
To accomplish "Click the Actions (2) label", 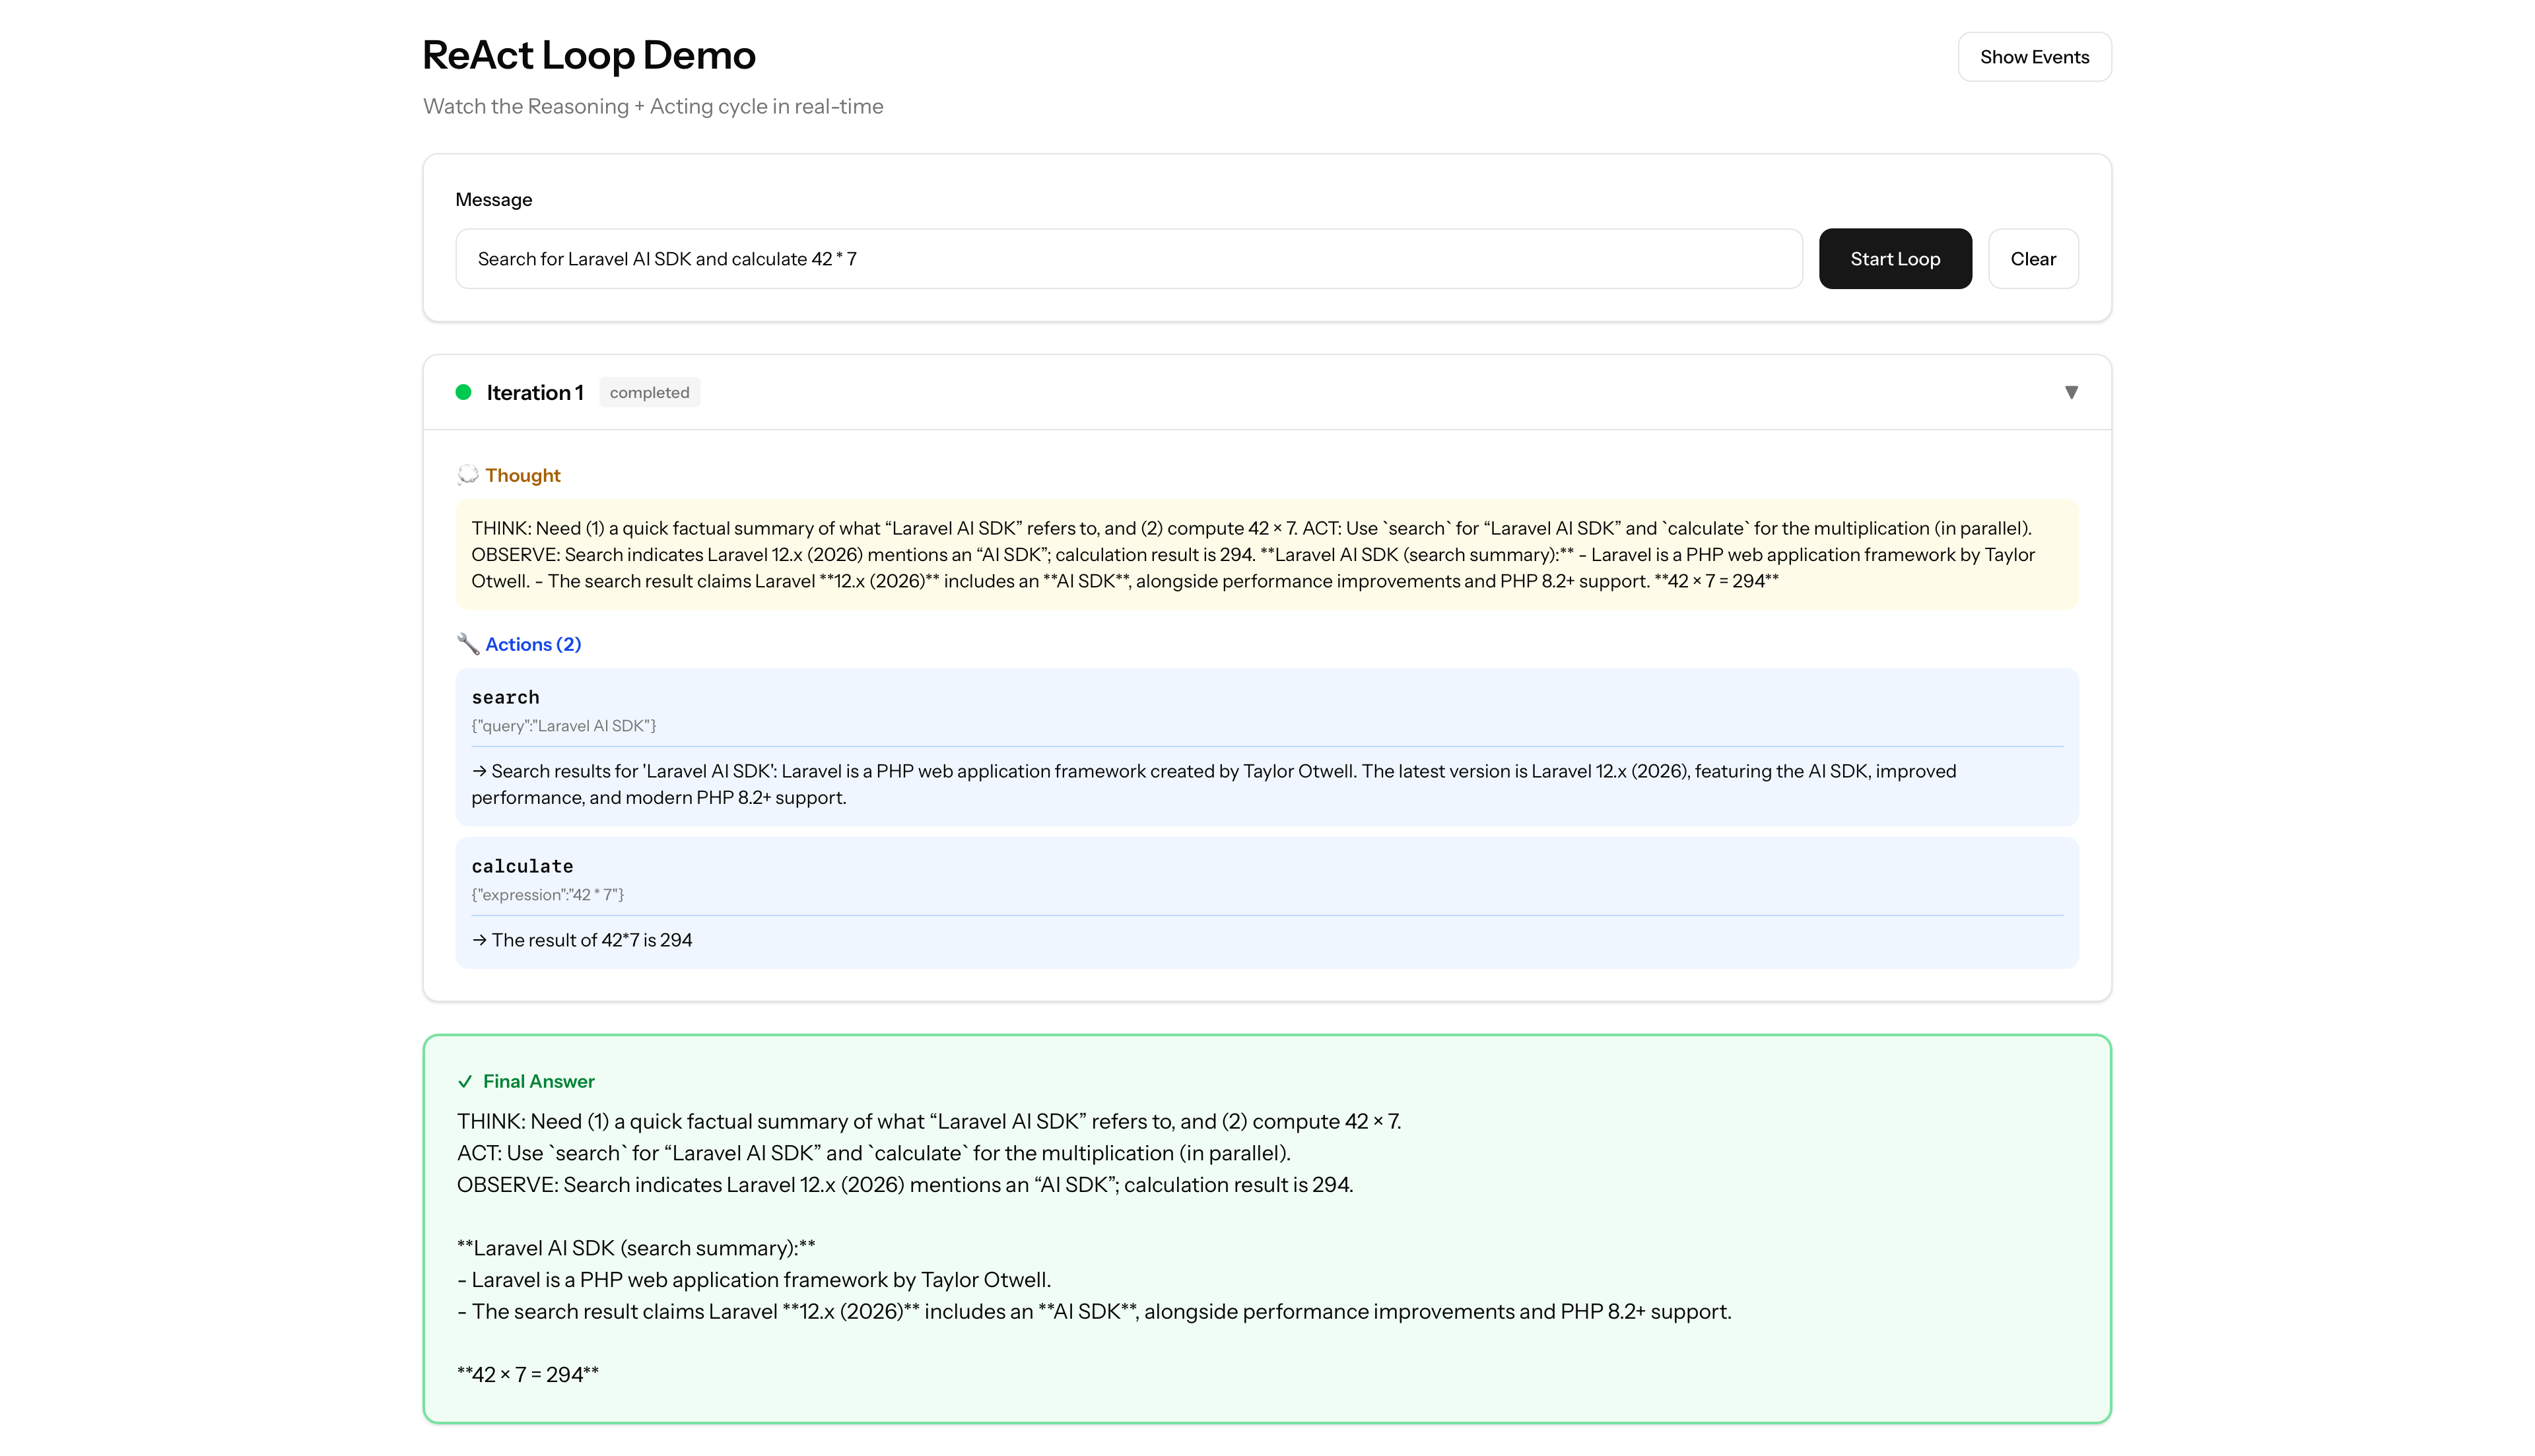I will 532,645.
